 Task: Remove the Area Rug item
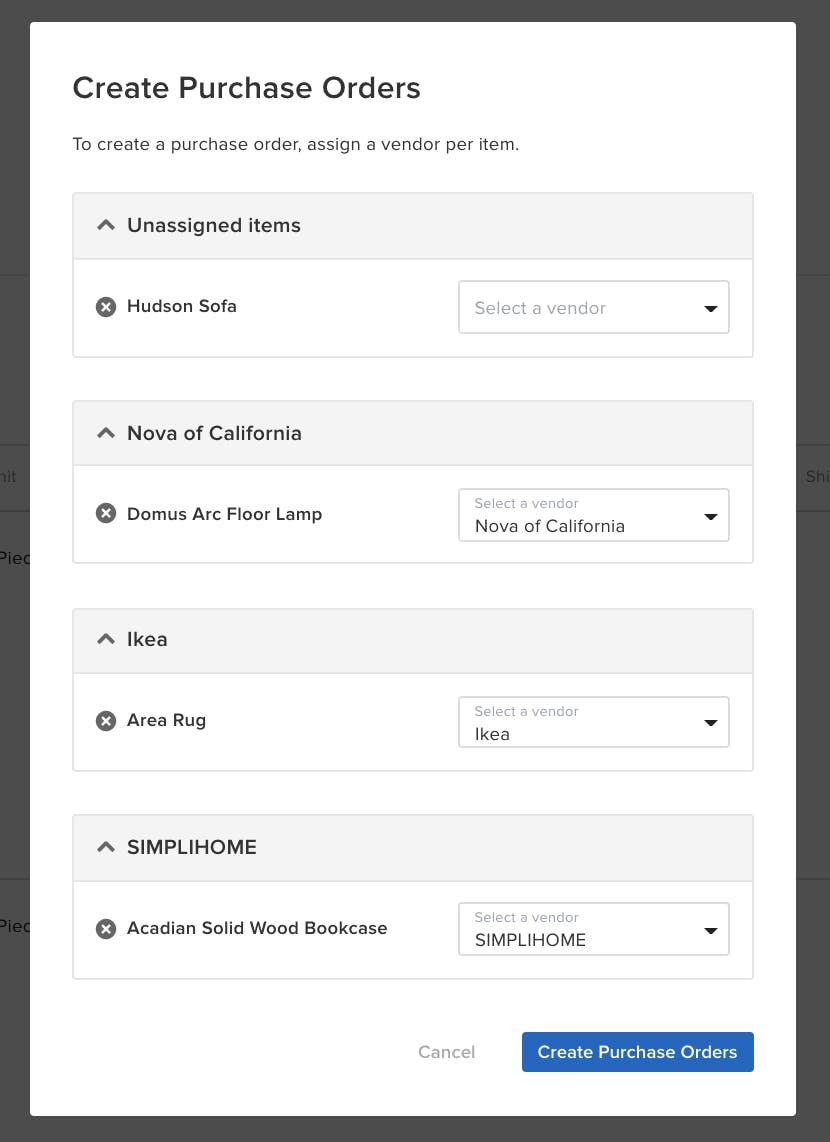tap(106, 720)
